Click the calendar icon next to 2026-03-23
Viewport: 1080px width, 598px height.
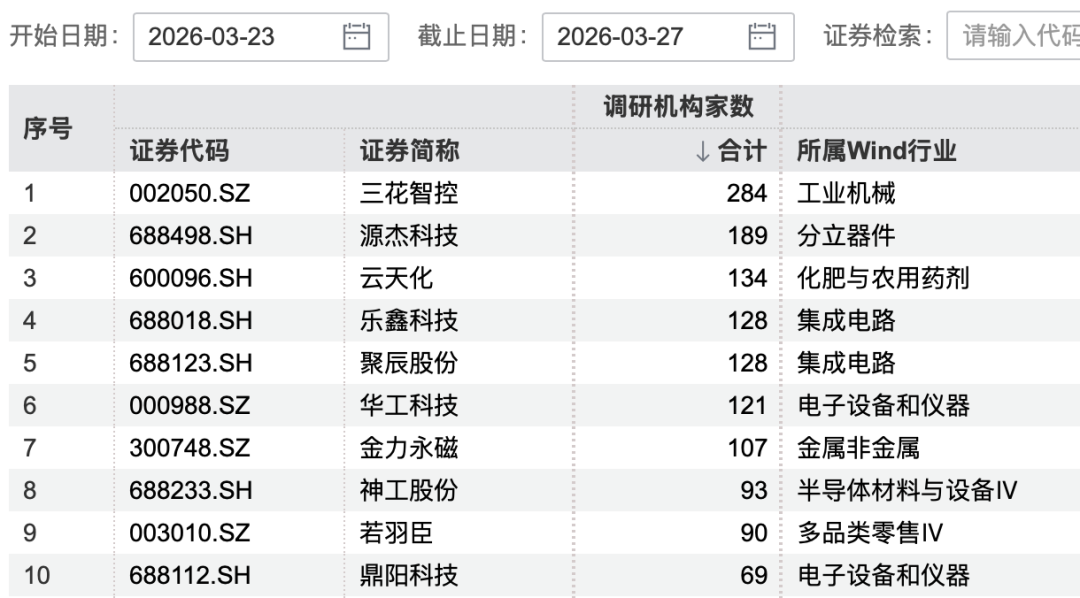pos(357,36)
